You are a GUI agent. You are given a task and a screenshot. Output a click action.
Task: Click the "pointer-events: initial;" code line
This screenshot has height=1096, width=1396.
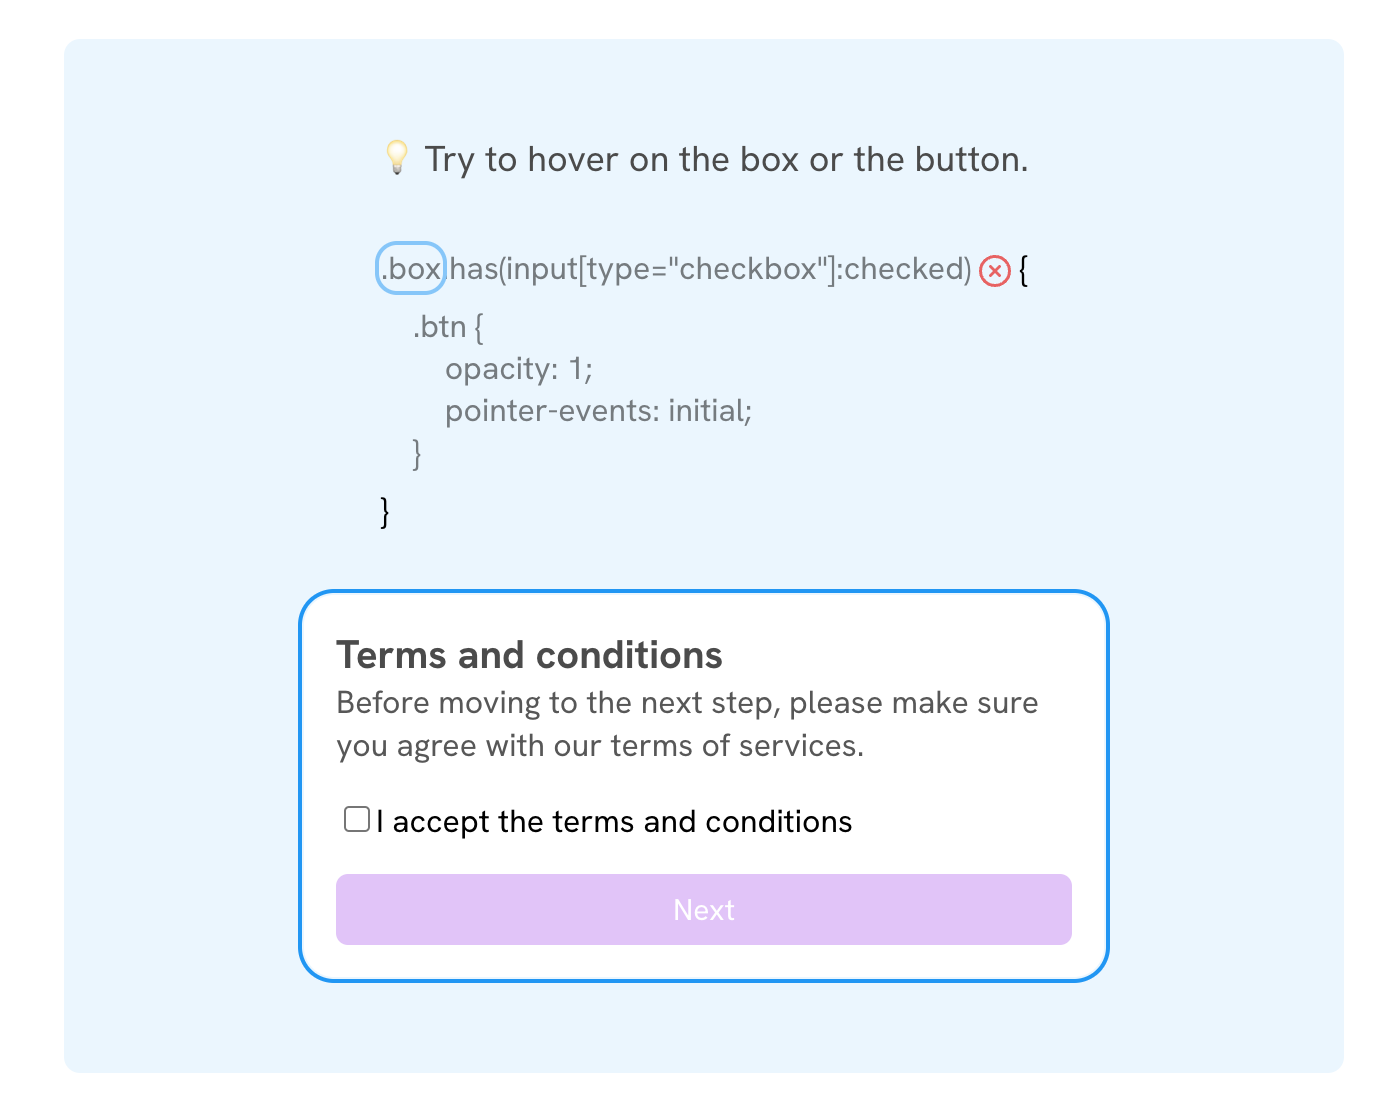click(x=598, y=411)
